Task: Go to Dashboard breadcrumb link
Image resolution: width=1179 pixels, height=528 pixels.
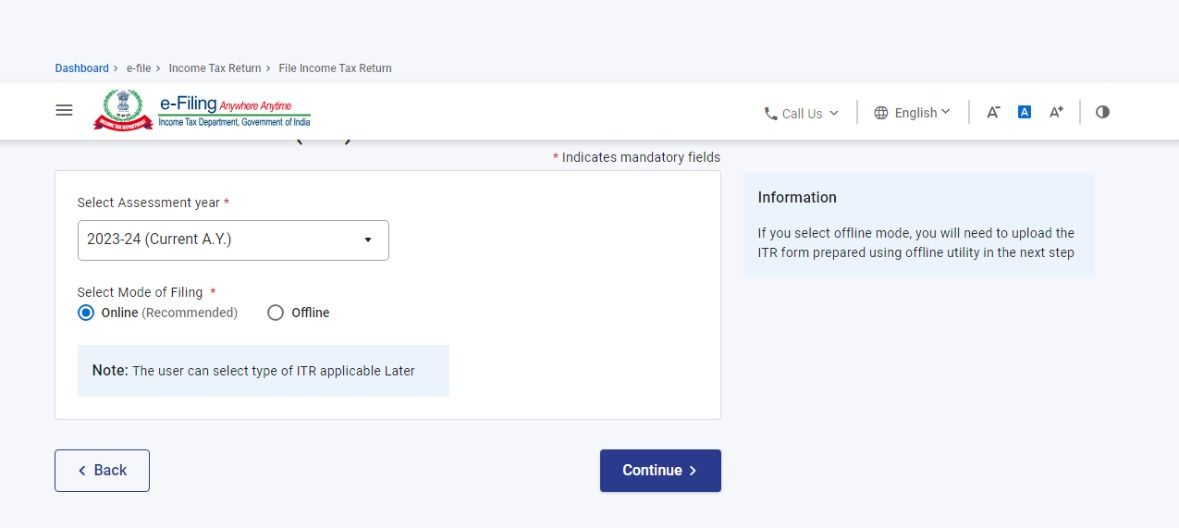Action: pos(82,68)
